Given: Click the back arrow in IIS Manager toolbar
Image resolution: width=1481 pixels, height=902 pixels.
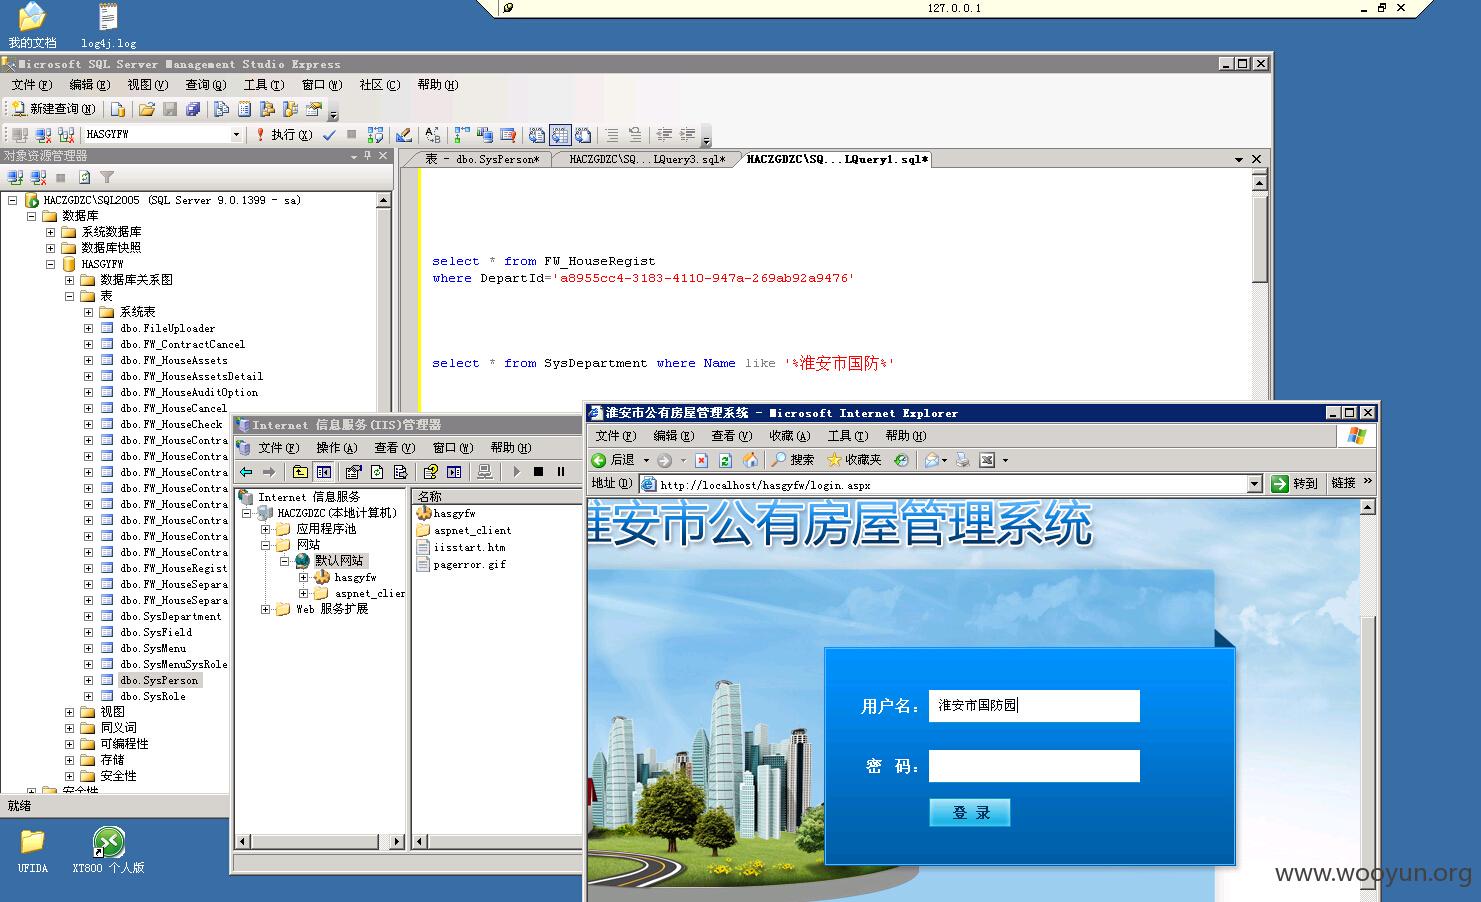Looking at the screenshot, I should click(x=246, y=472).
